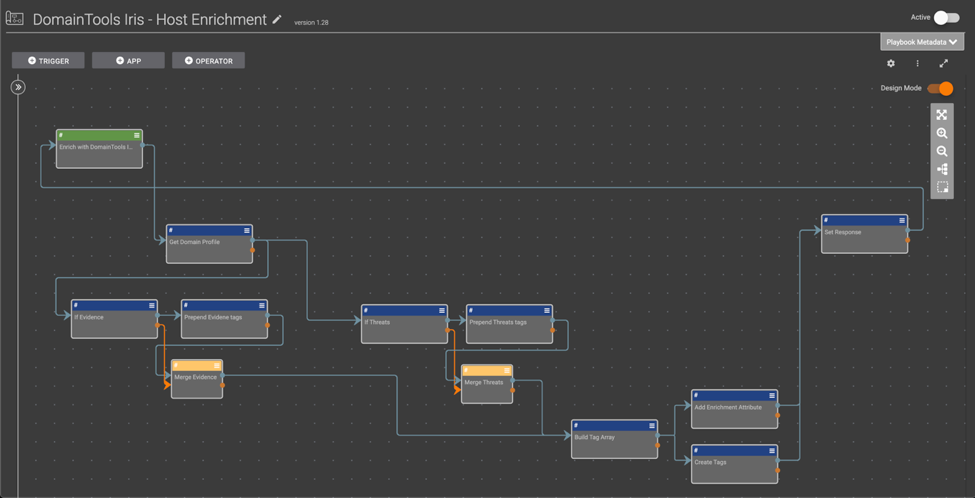Open menu icon on Merge Evidence node

(x=216, y=365)
